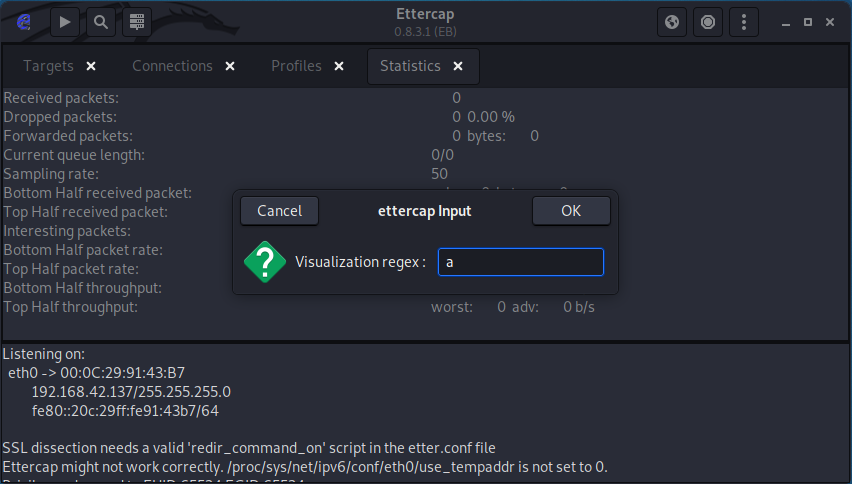This screenshot has height=484, width=852.
Task: Open the hosts search magnifier icon
Action: [101, 22]
